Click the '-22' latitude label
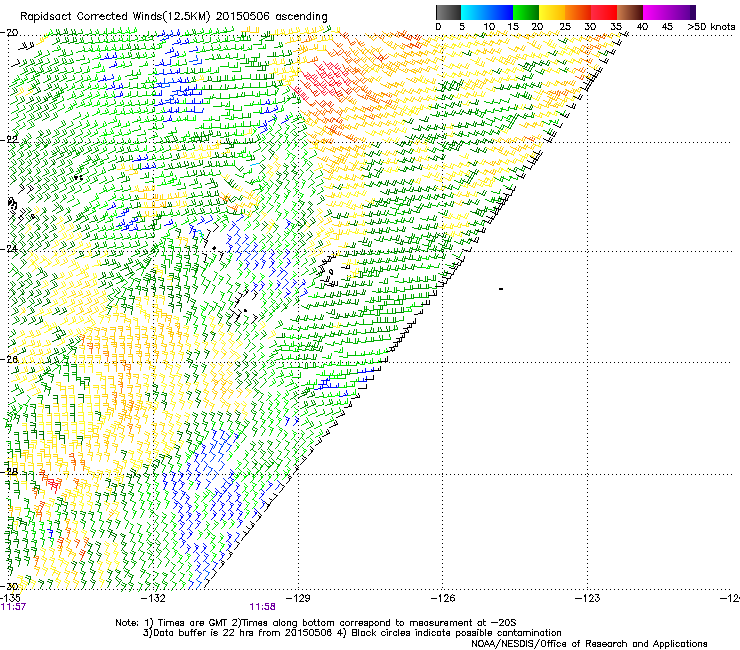 (9, 140)
